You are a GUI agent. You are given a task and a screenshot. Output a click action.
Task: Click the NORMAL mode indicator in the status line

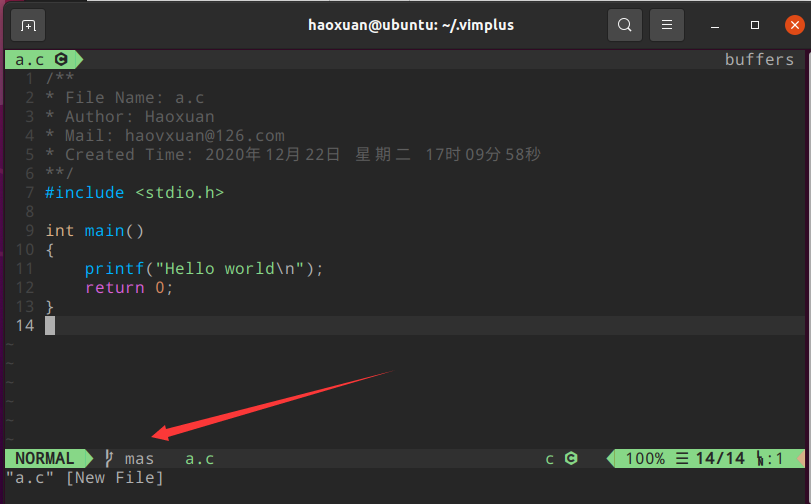click(44, 459)
